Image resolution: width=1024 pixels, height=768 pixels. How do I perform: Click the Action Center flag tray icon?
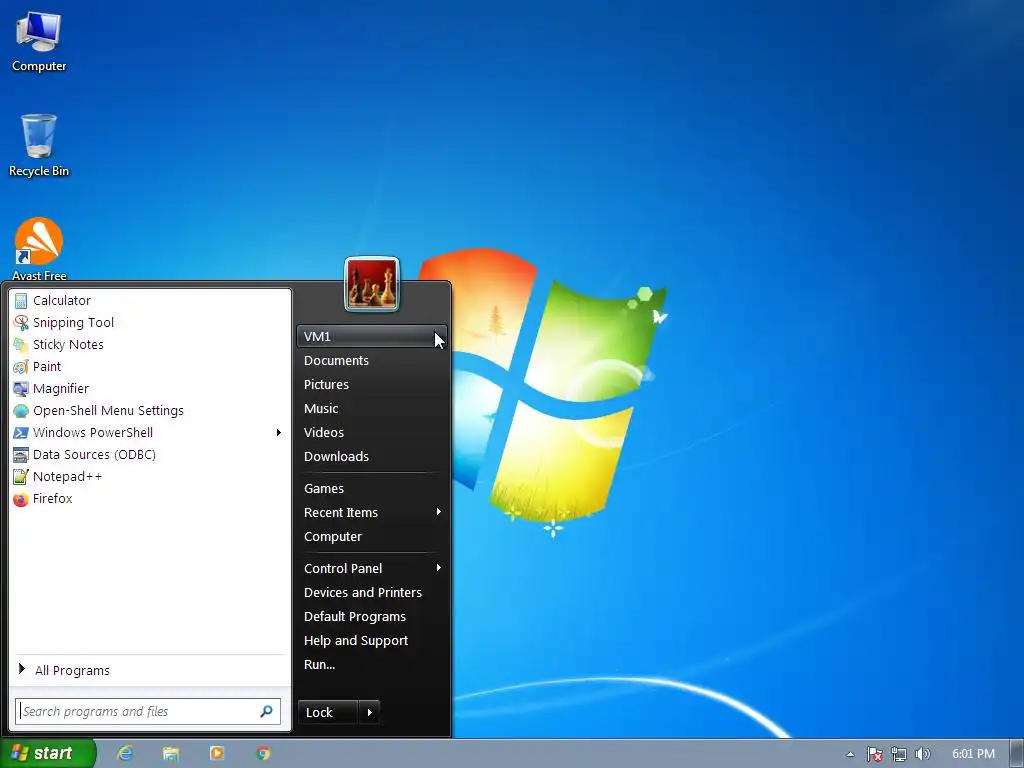(x=874, y=754)
